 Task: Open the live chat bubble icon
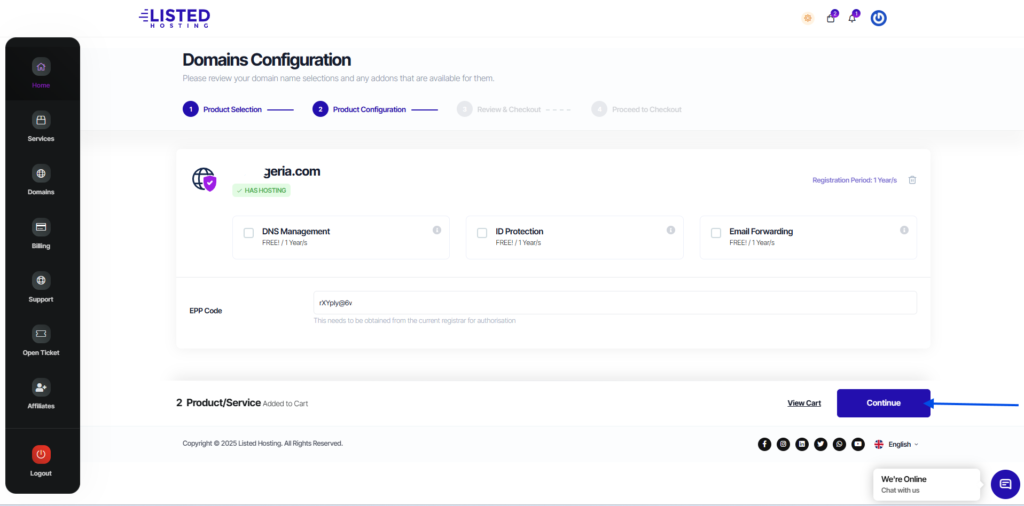coord(1005,484)
